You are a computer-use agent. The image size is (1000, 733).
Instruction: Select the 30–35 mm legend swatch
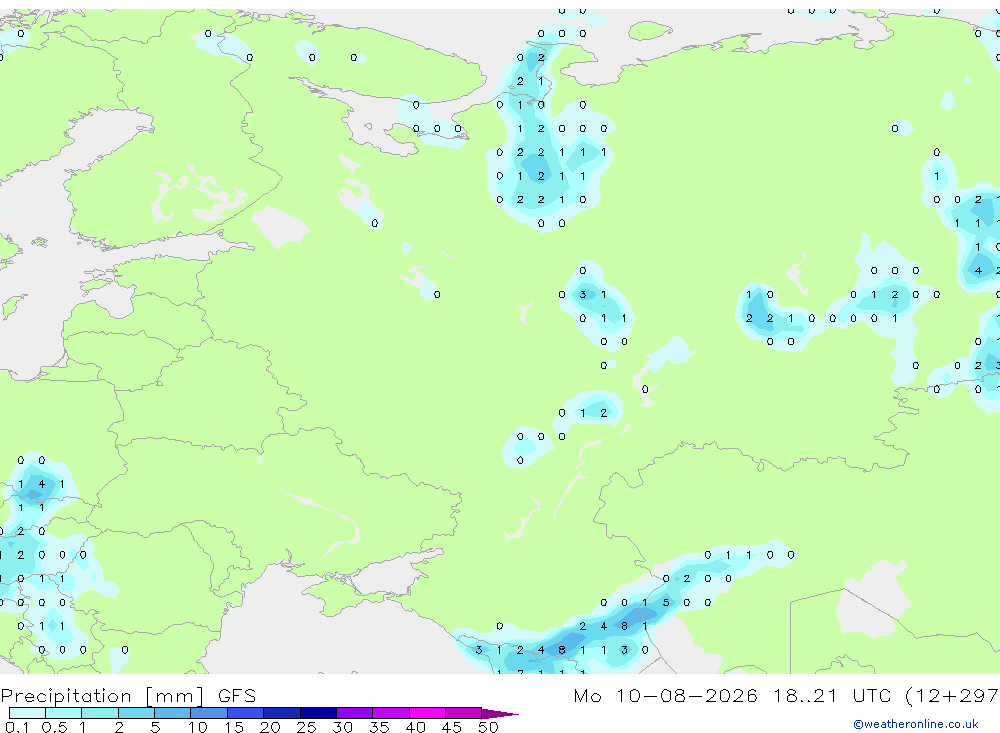tap(355, 713)
